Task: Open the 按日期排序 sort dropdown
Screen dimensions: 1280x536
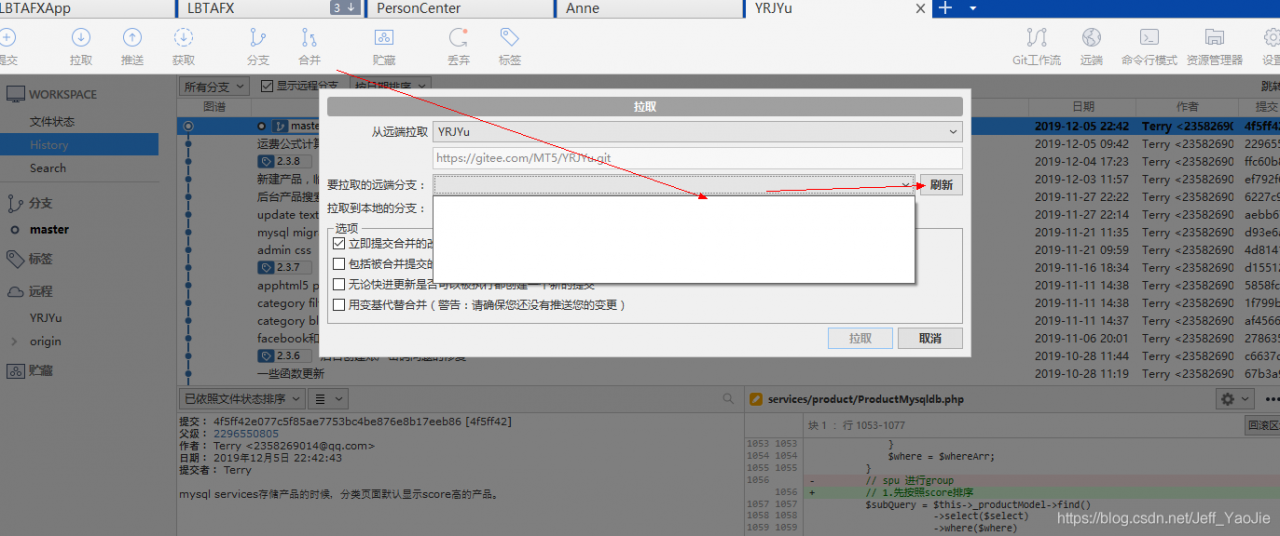Action: pos(390,87)
